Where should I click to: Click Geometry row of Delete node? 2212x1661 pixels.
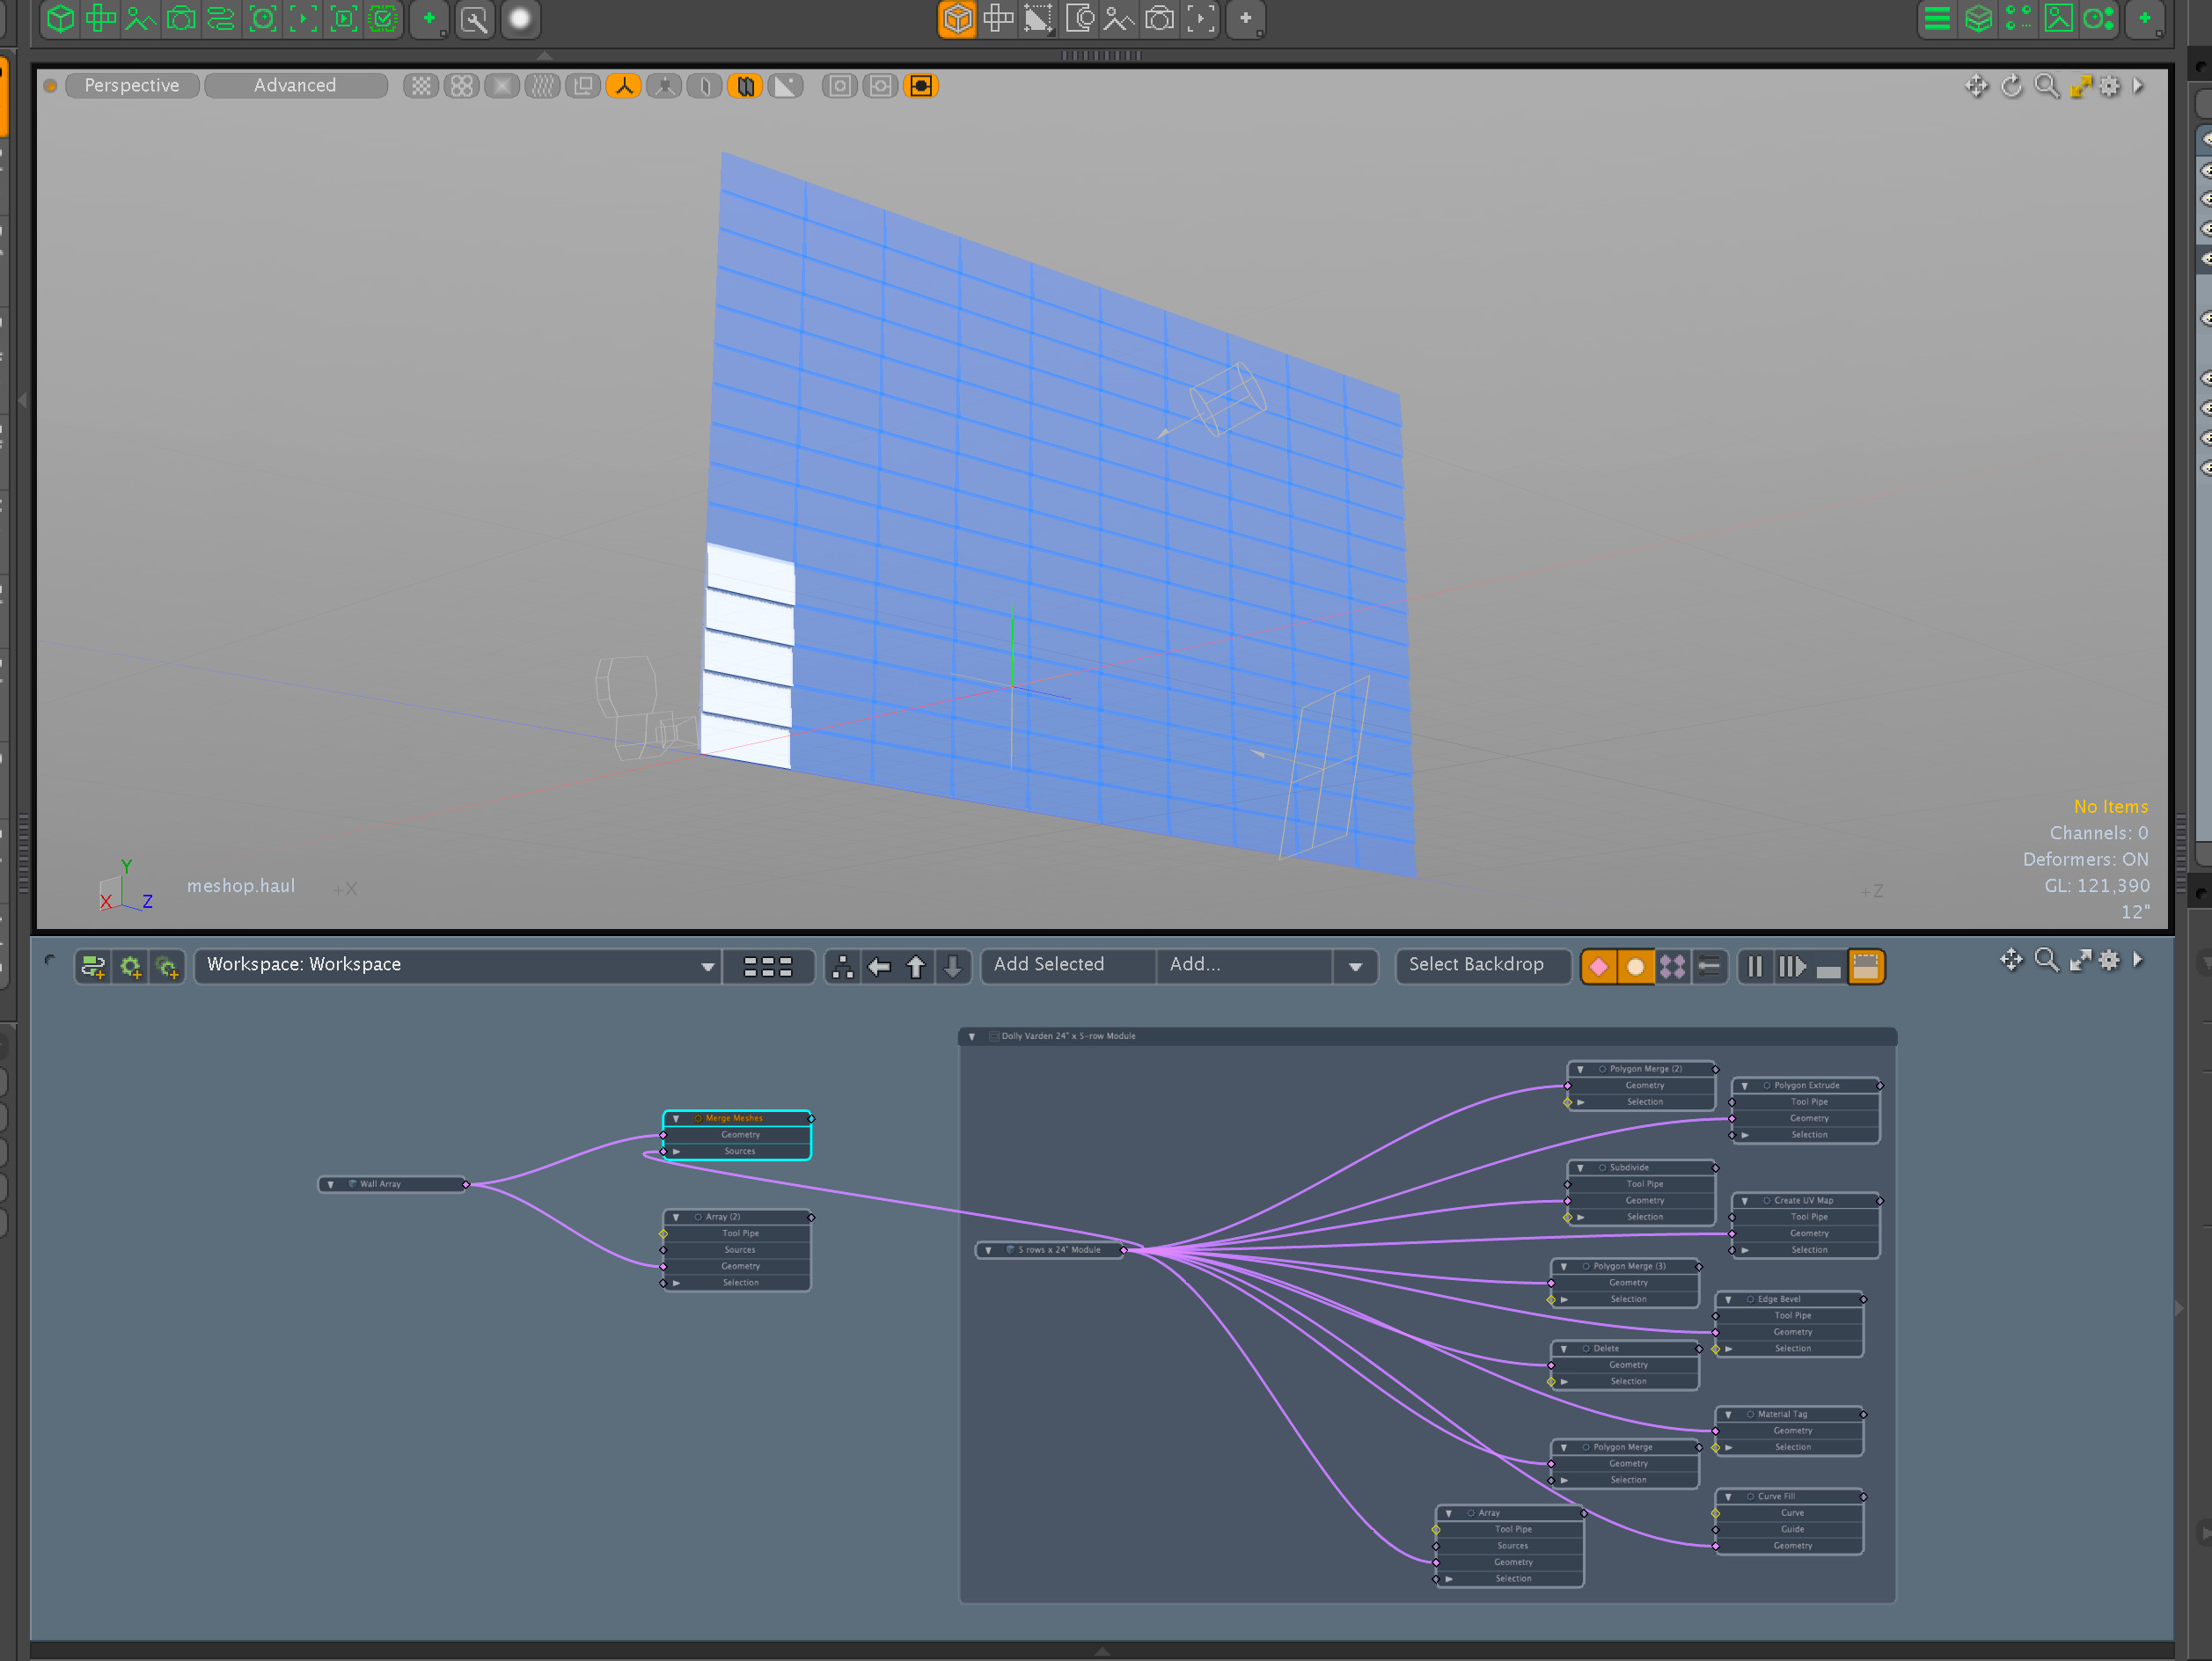(1625, 1365)
